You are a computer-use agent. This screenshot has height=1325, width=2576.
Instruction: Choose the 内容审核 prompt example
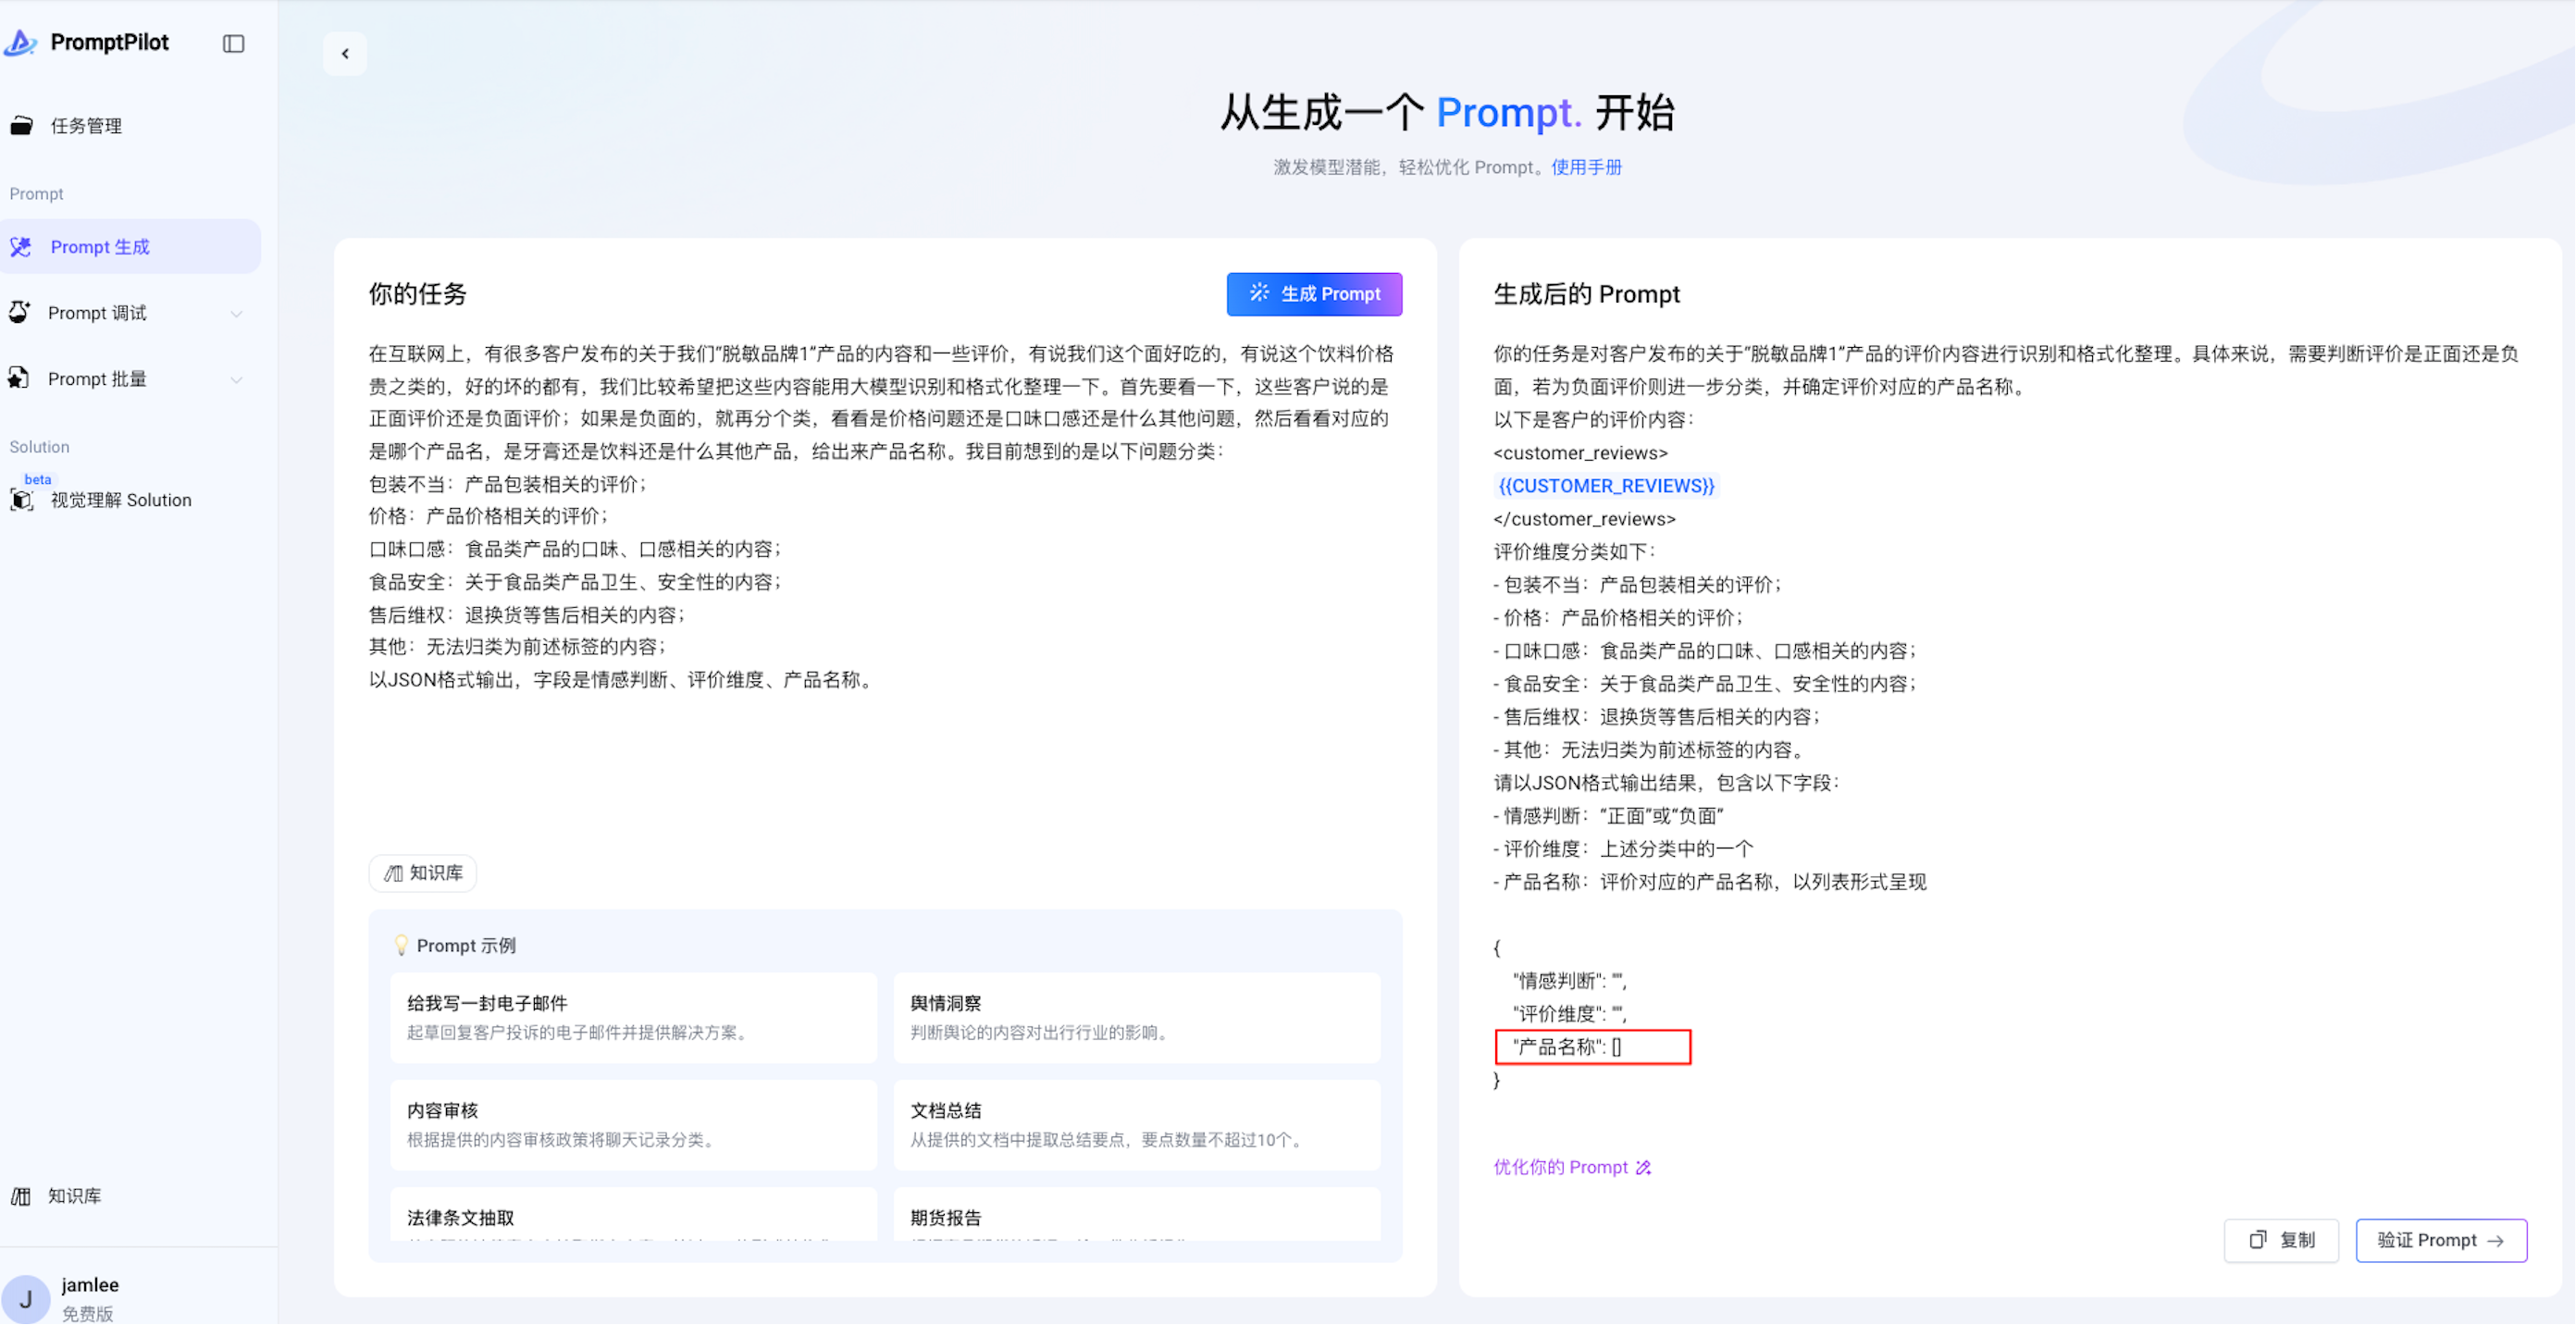tap(632, 1124)
